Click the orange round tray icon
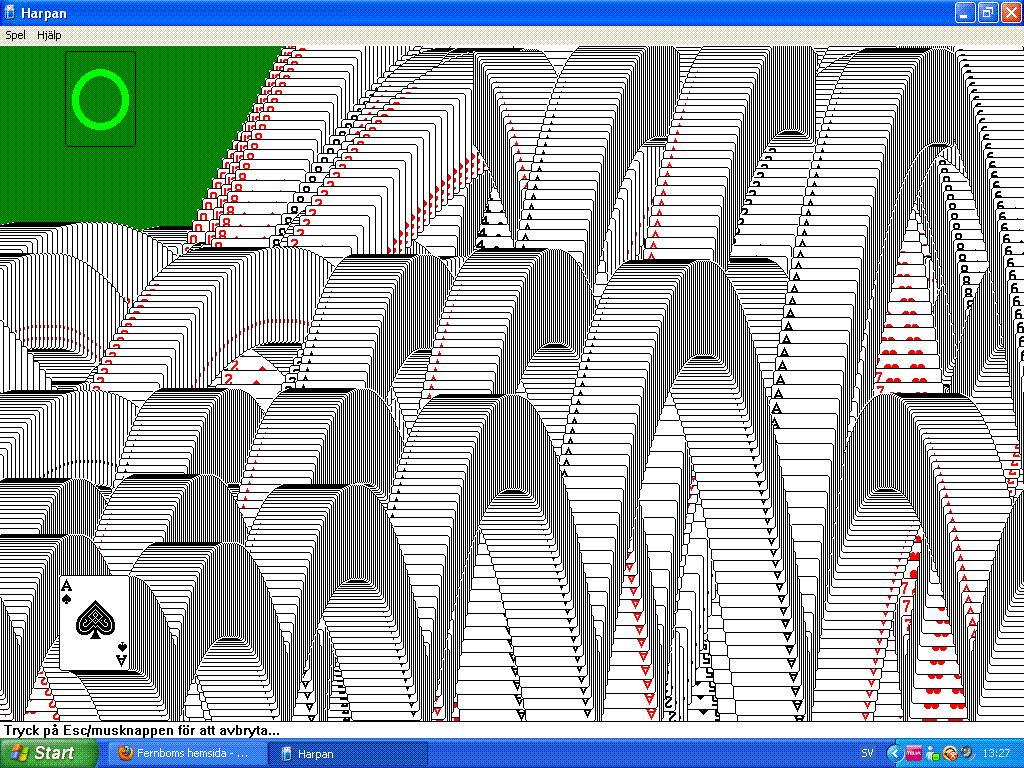Viewport: 1024px width, 768px height. [x=950, y=753]
